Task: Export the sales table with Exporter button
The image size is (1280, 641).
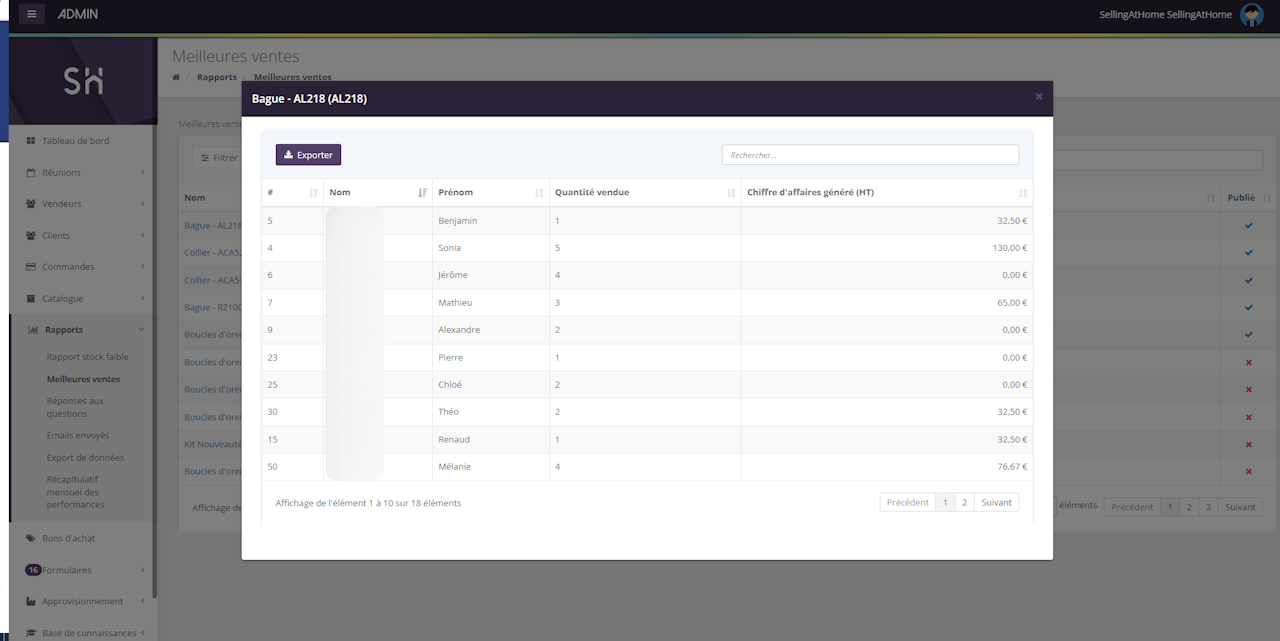Action: 308,155
